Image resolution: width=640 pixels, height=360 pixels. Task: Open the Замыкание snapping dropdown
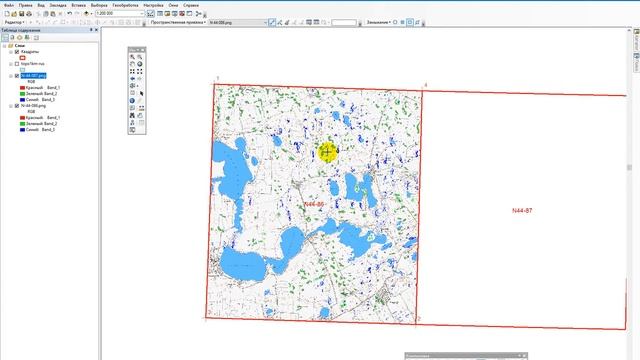379,22
